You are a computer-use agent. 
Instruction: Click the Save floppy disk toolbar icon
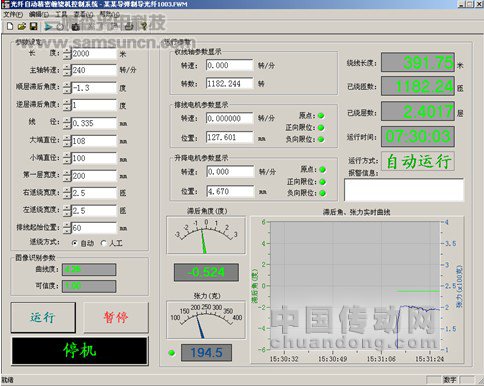tap(33, 26)
